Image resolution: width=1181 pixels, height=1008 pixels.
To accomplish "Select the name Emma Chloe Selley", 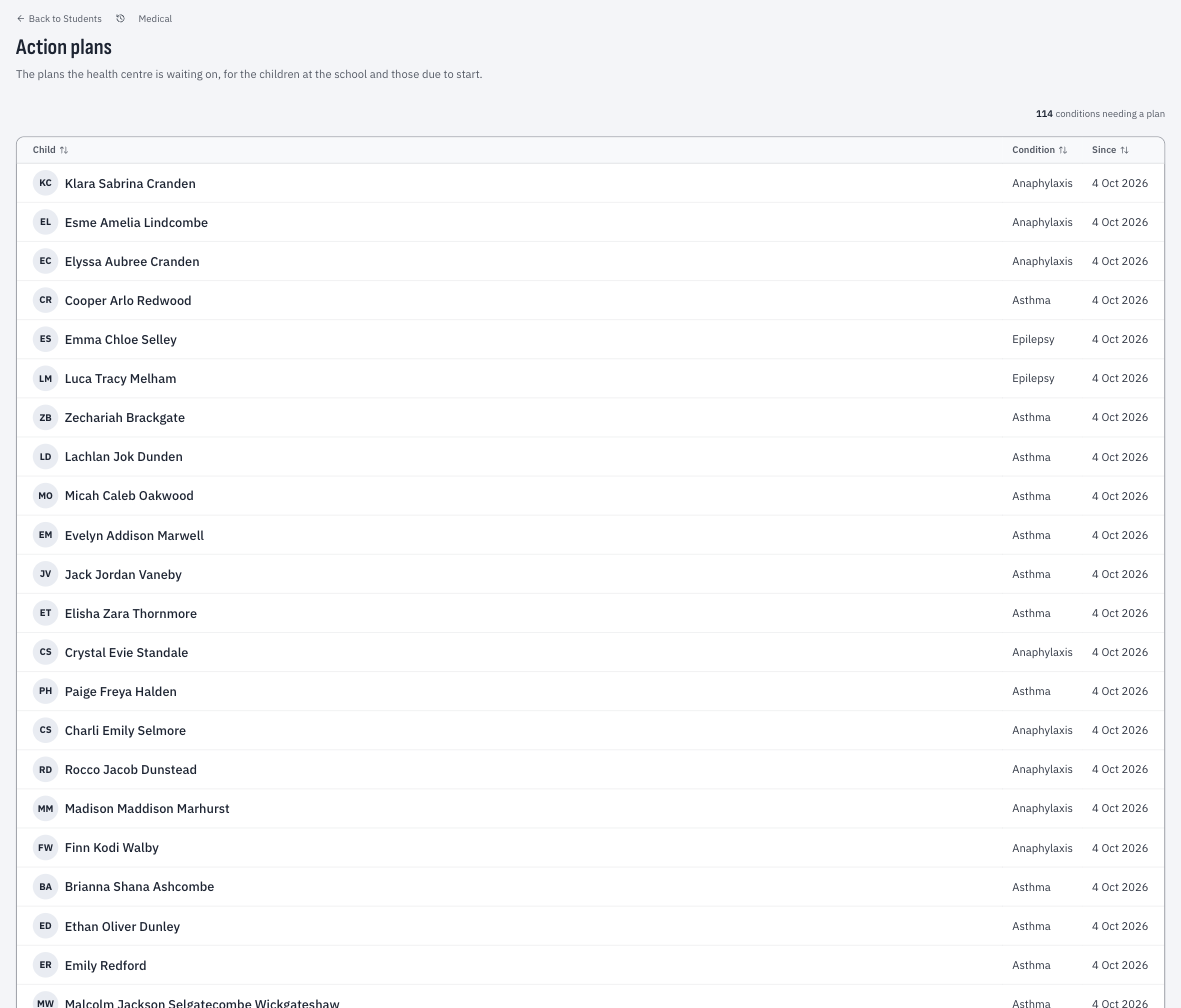I will [121, 340].
